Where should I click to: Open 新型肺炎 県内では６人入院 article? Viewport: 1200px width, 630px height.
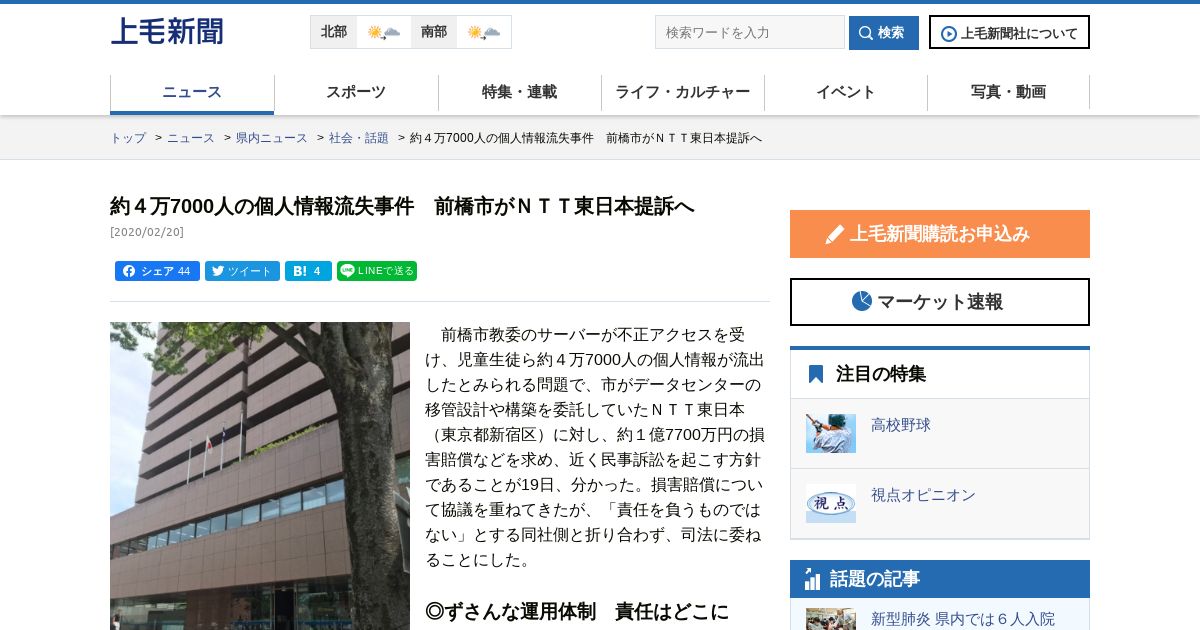963,619
